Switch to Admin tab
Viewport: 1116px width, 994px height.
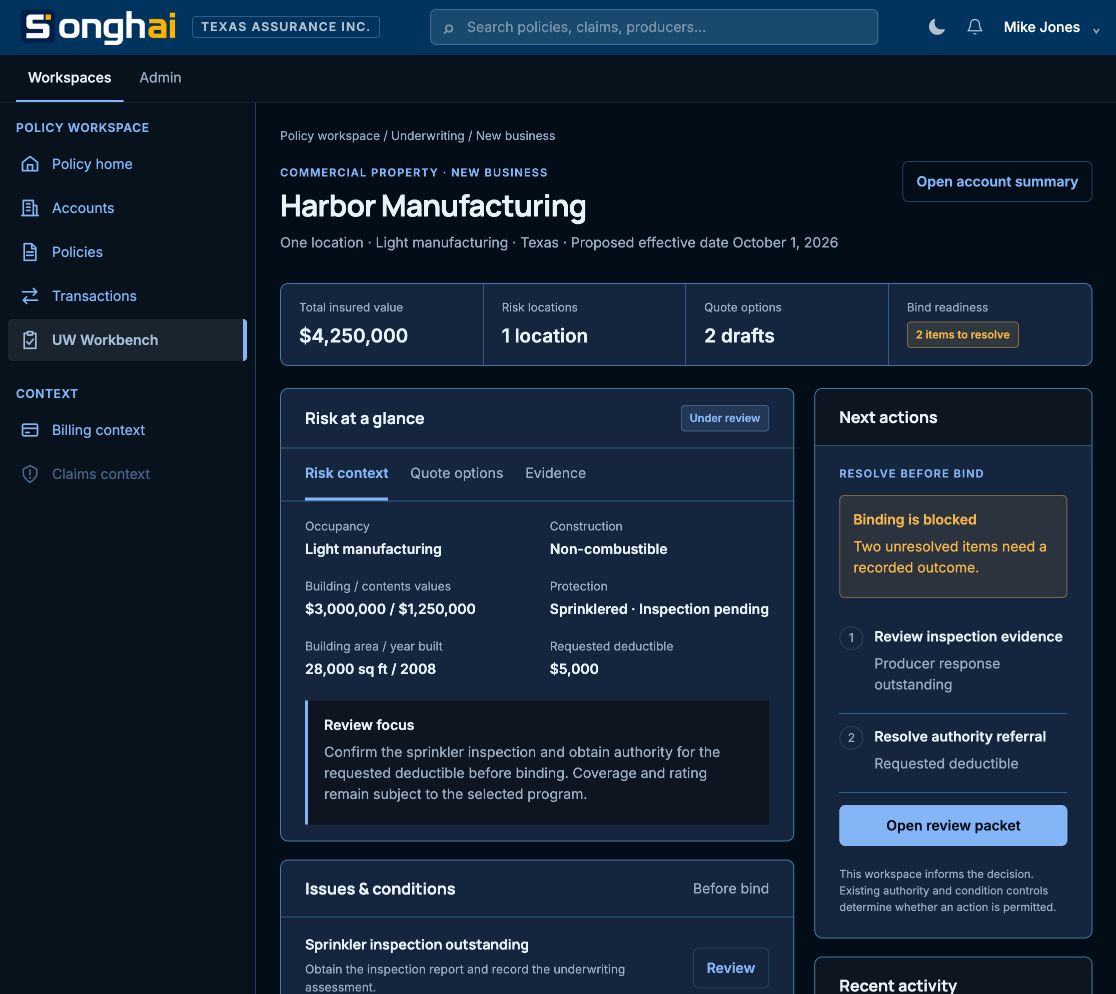pyautogui.click(x=160, y=78)
